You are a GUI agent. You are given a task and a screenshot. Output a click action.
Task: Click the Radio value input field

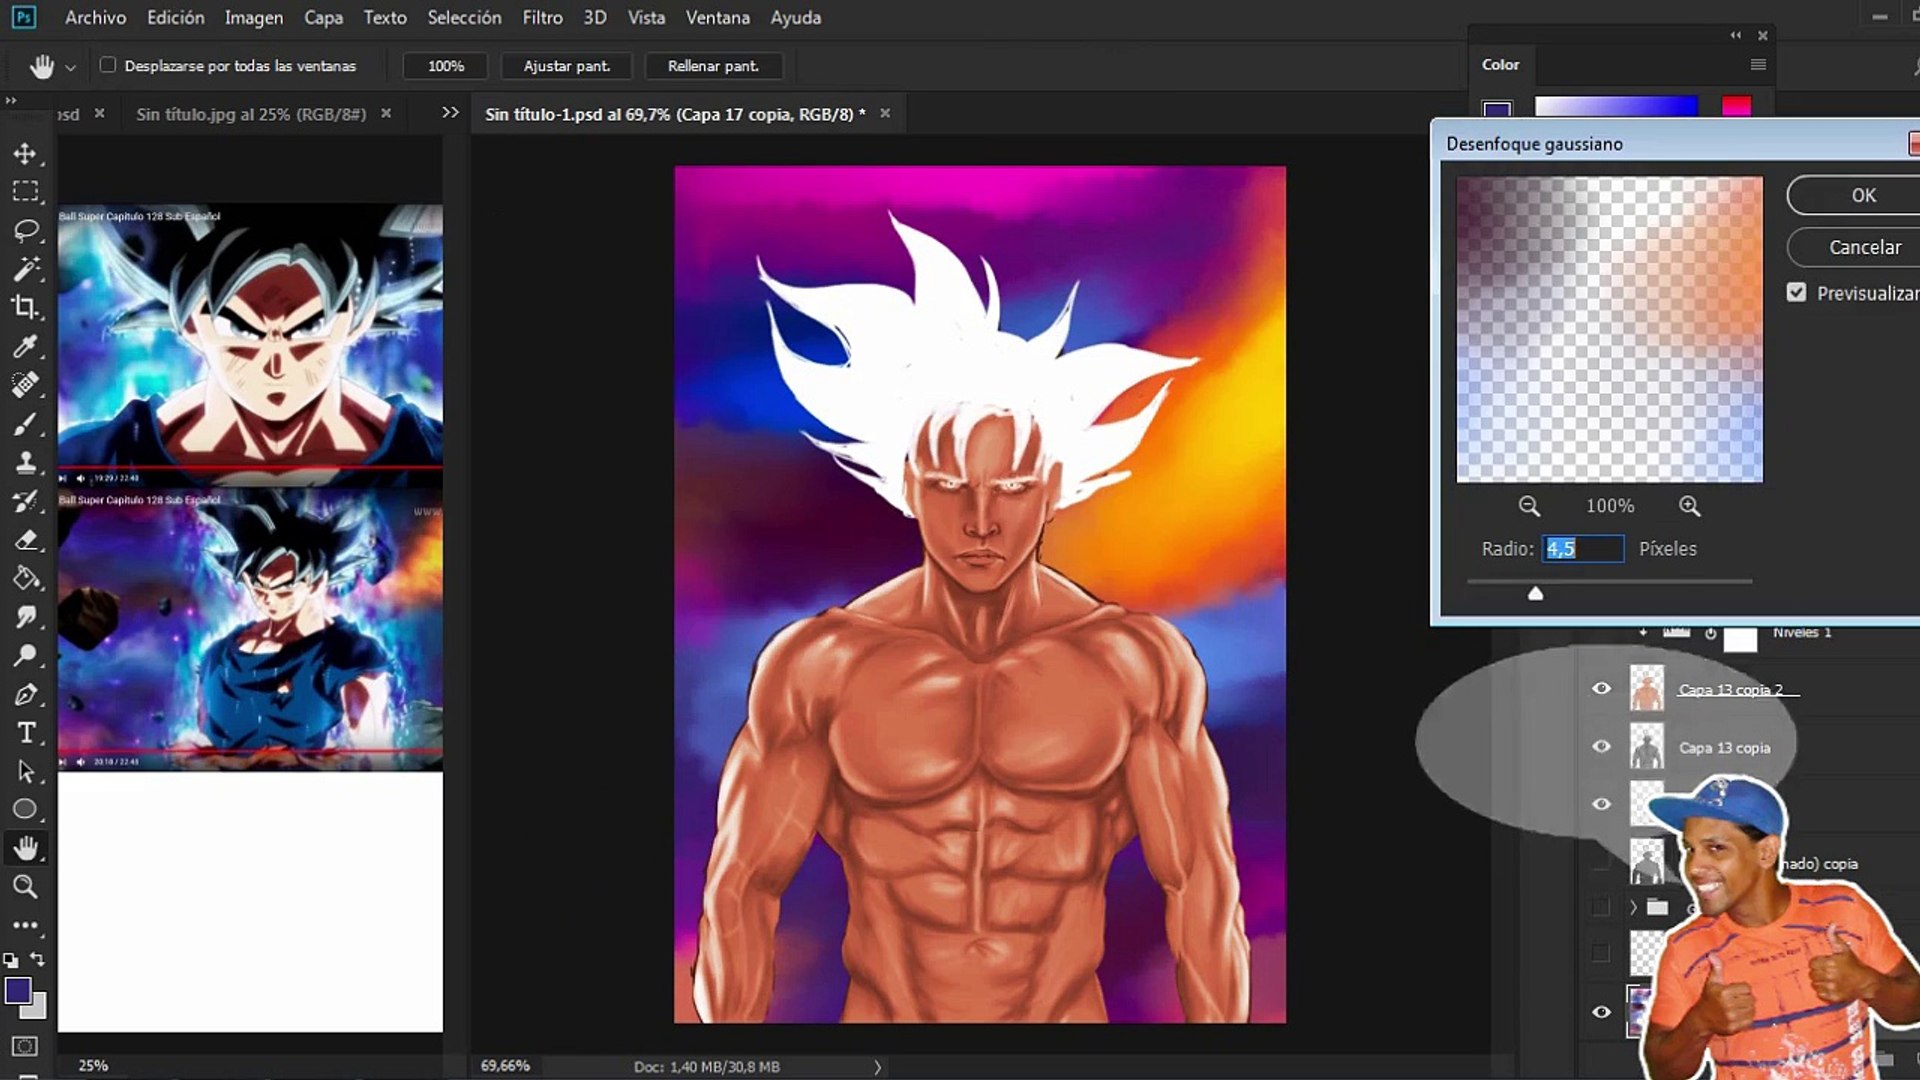pyautogui.click(x=1582, y=548)
